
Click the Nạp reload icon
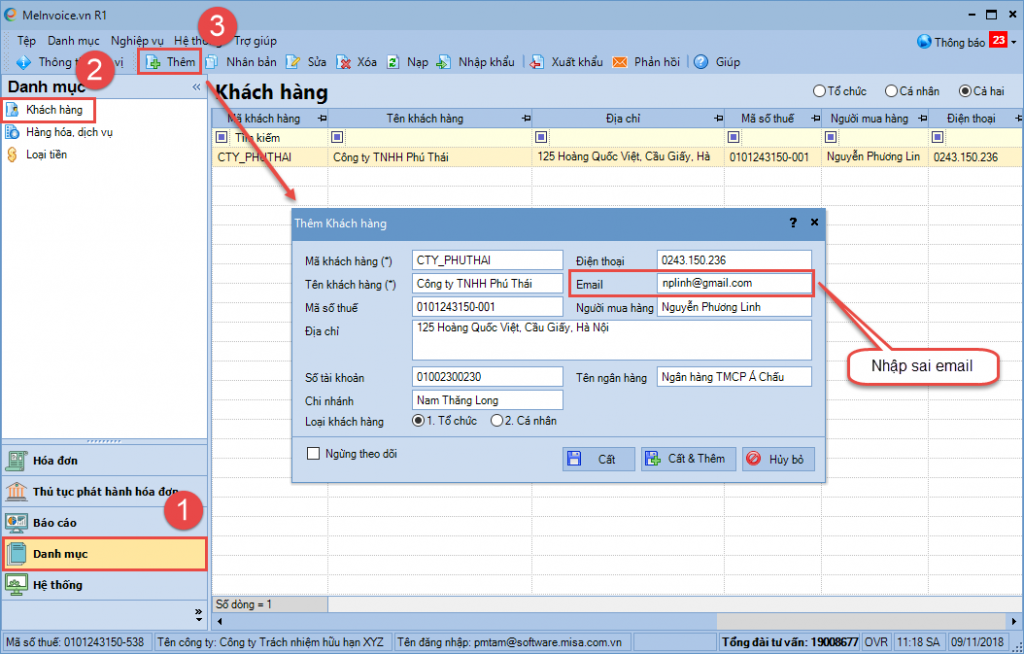click(392, 62)
